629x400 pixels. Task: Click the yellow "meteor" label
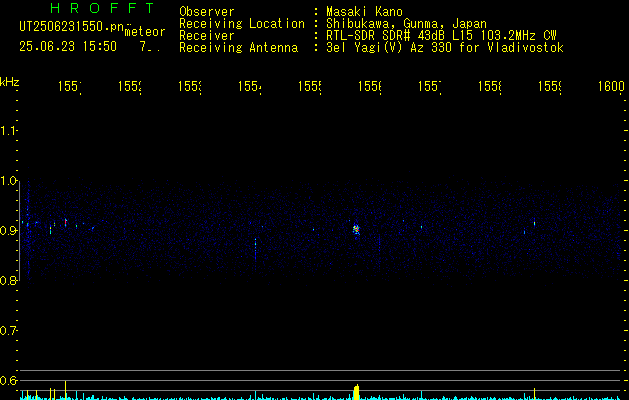[x=145, y=32]
